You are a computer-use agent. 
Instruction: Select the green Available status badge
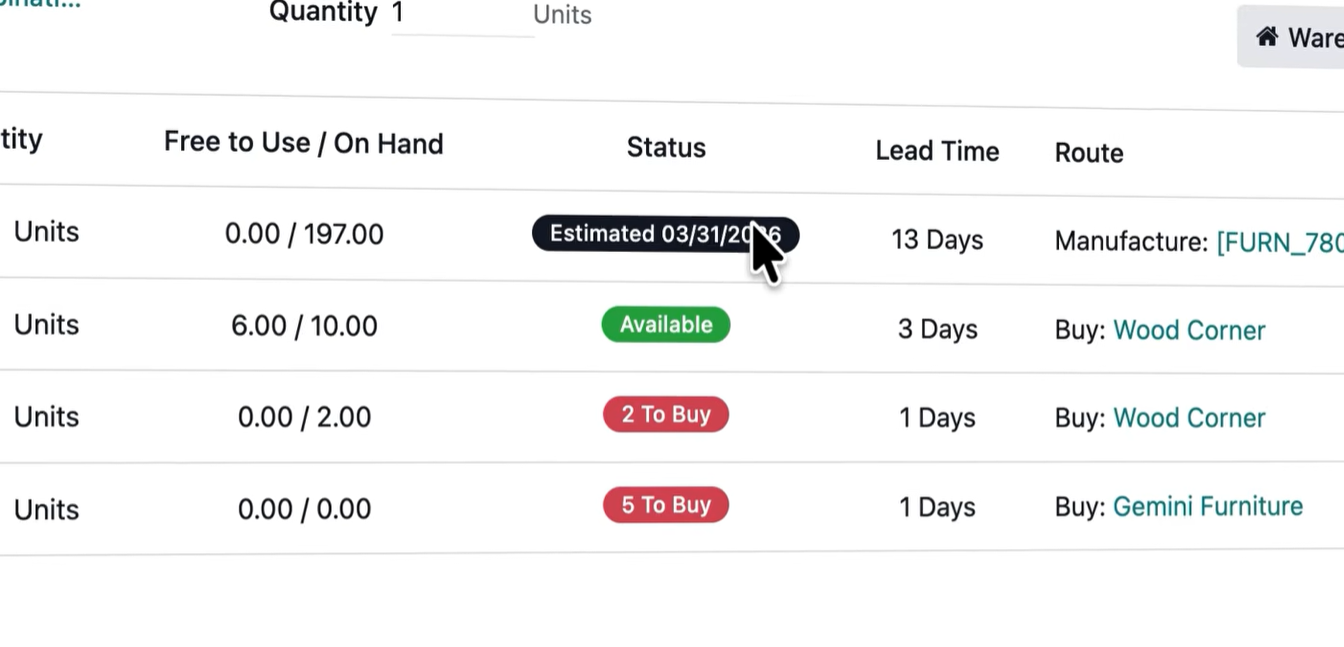pos(666,325)
